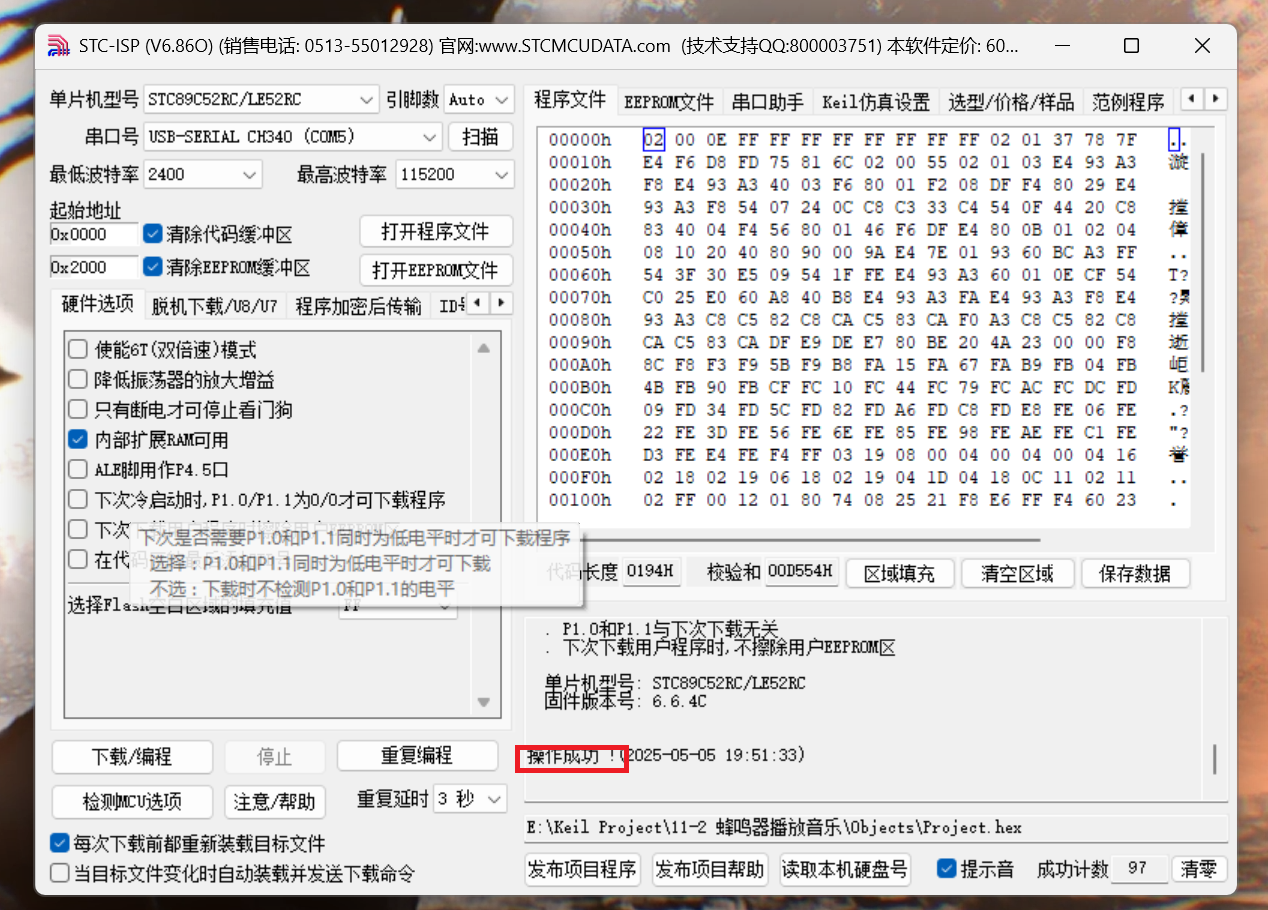Open the 串口助手 tab
This screenshot has width=1268, height=910.
[768, 102]
